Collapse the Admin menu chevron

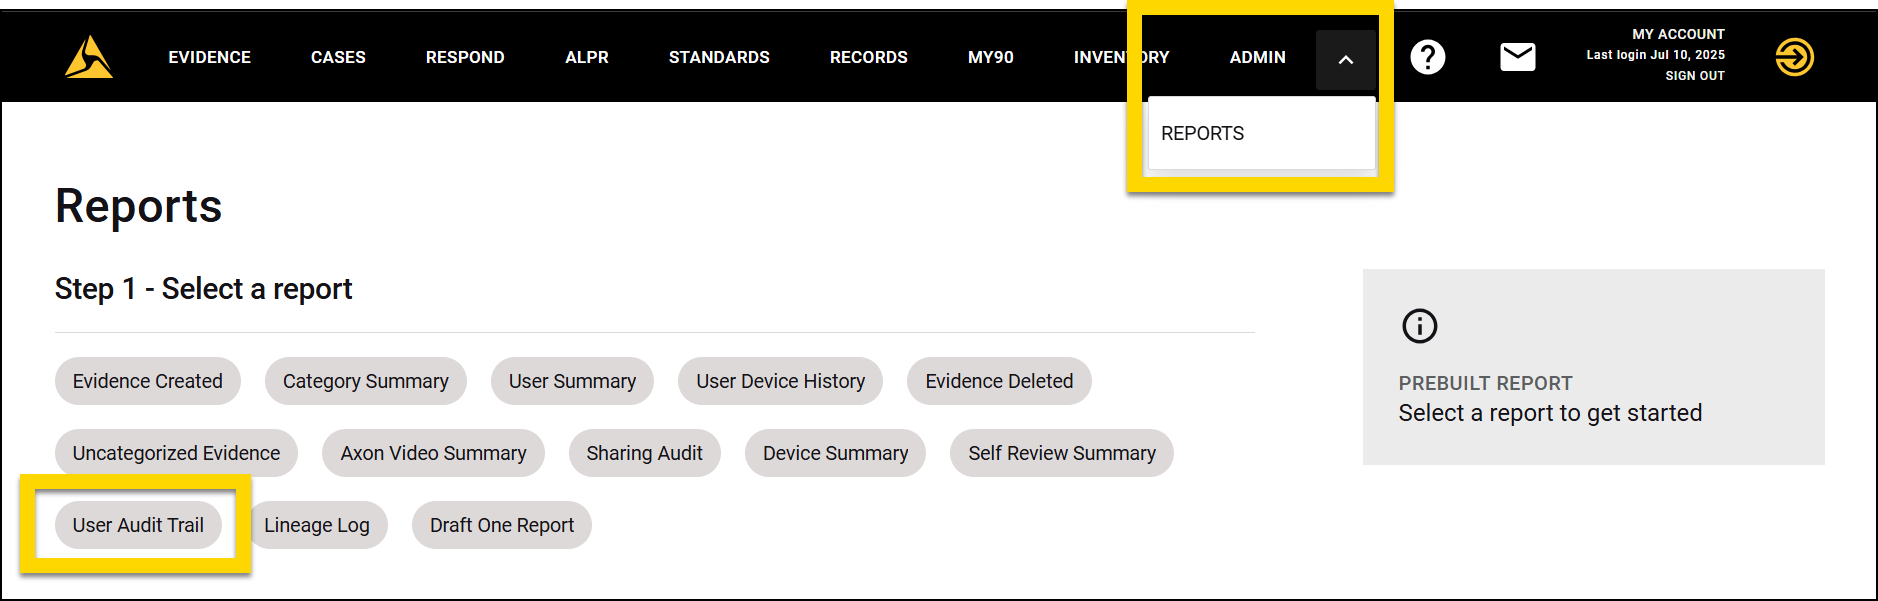click(1345, 59)
